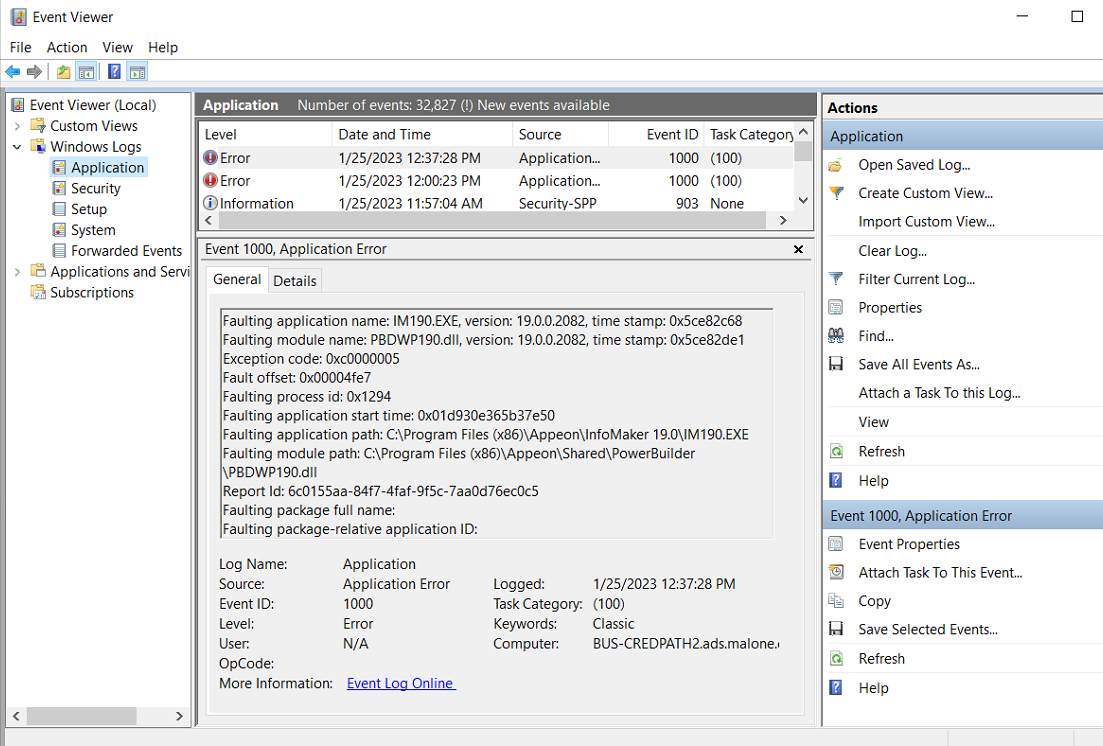Image resolution: width=1103 pixels, height=746 pixels.
Task: Toggle the Show/Hide Console Tree button
Action: [87, 72]
